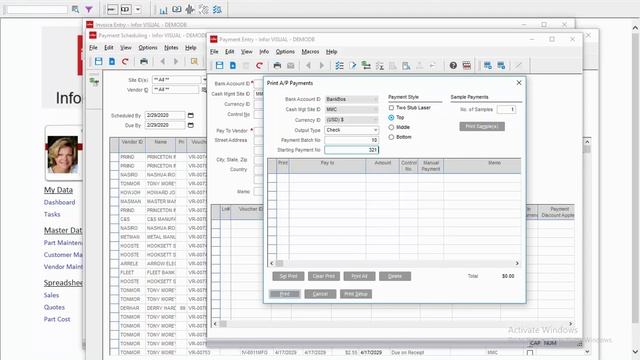Screen dimensions: 640x360
Task: Click Next arrow in Payment Entry toolbar
Action: [322, 65]
